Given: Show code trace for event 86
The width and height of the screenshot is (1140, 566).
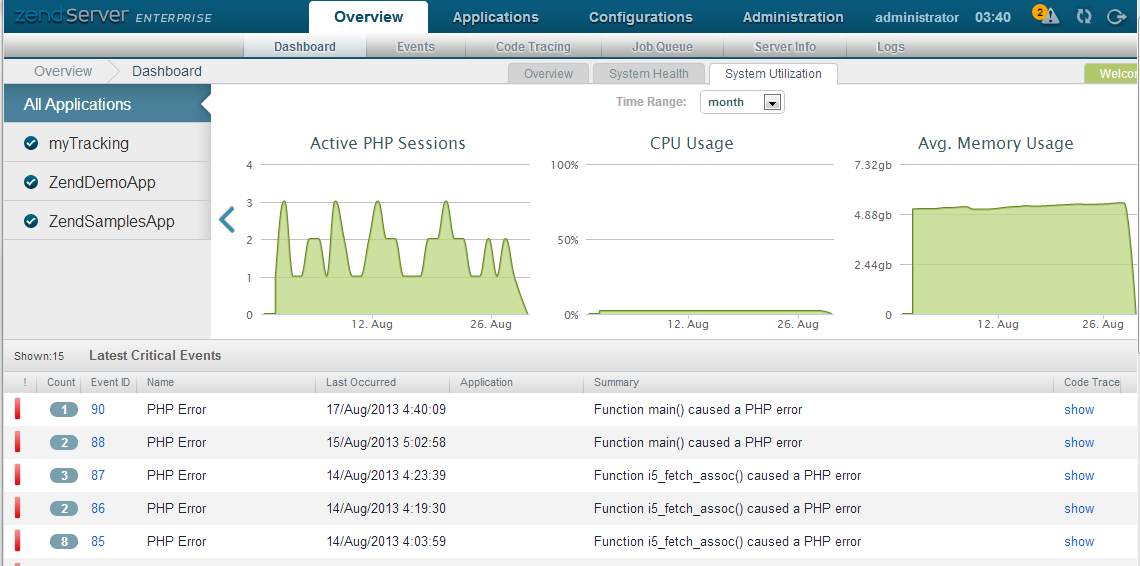Looking at the screenshot, I should 1079,509.
